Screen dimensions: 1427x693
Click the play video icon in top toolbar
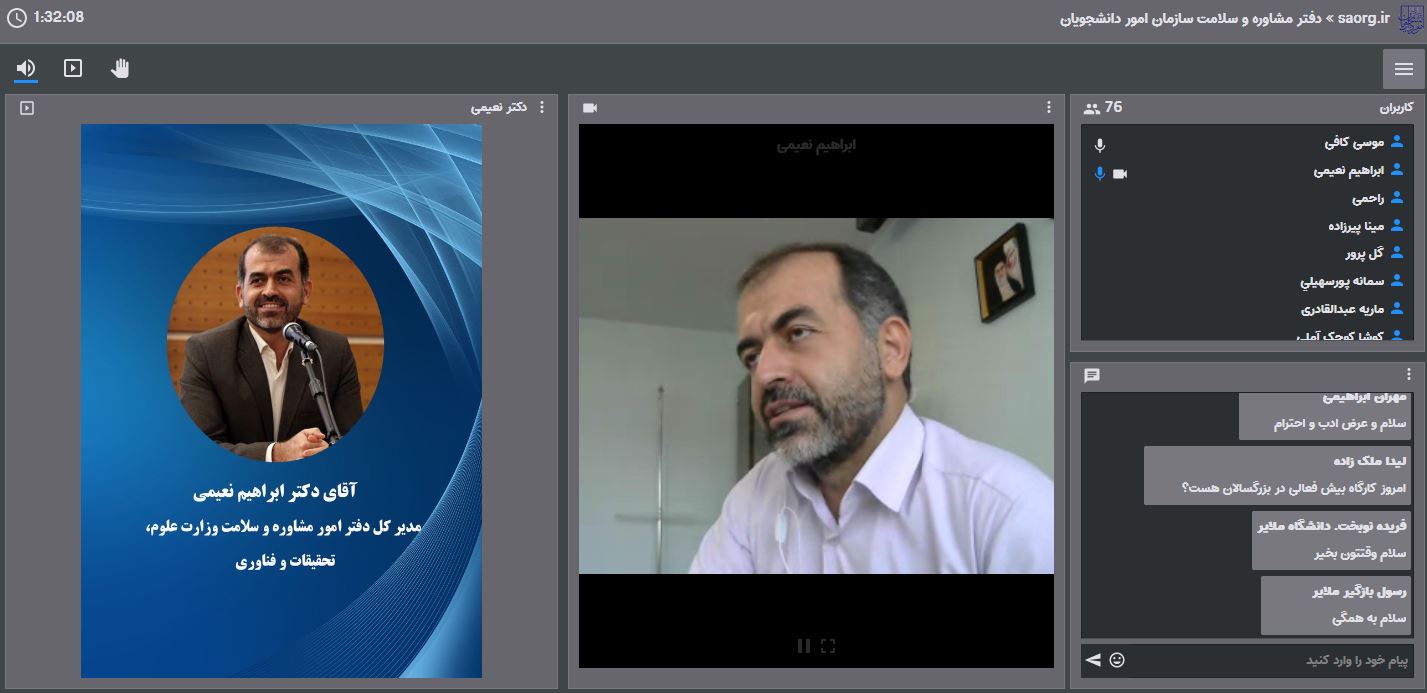coord(73,68)
